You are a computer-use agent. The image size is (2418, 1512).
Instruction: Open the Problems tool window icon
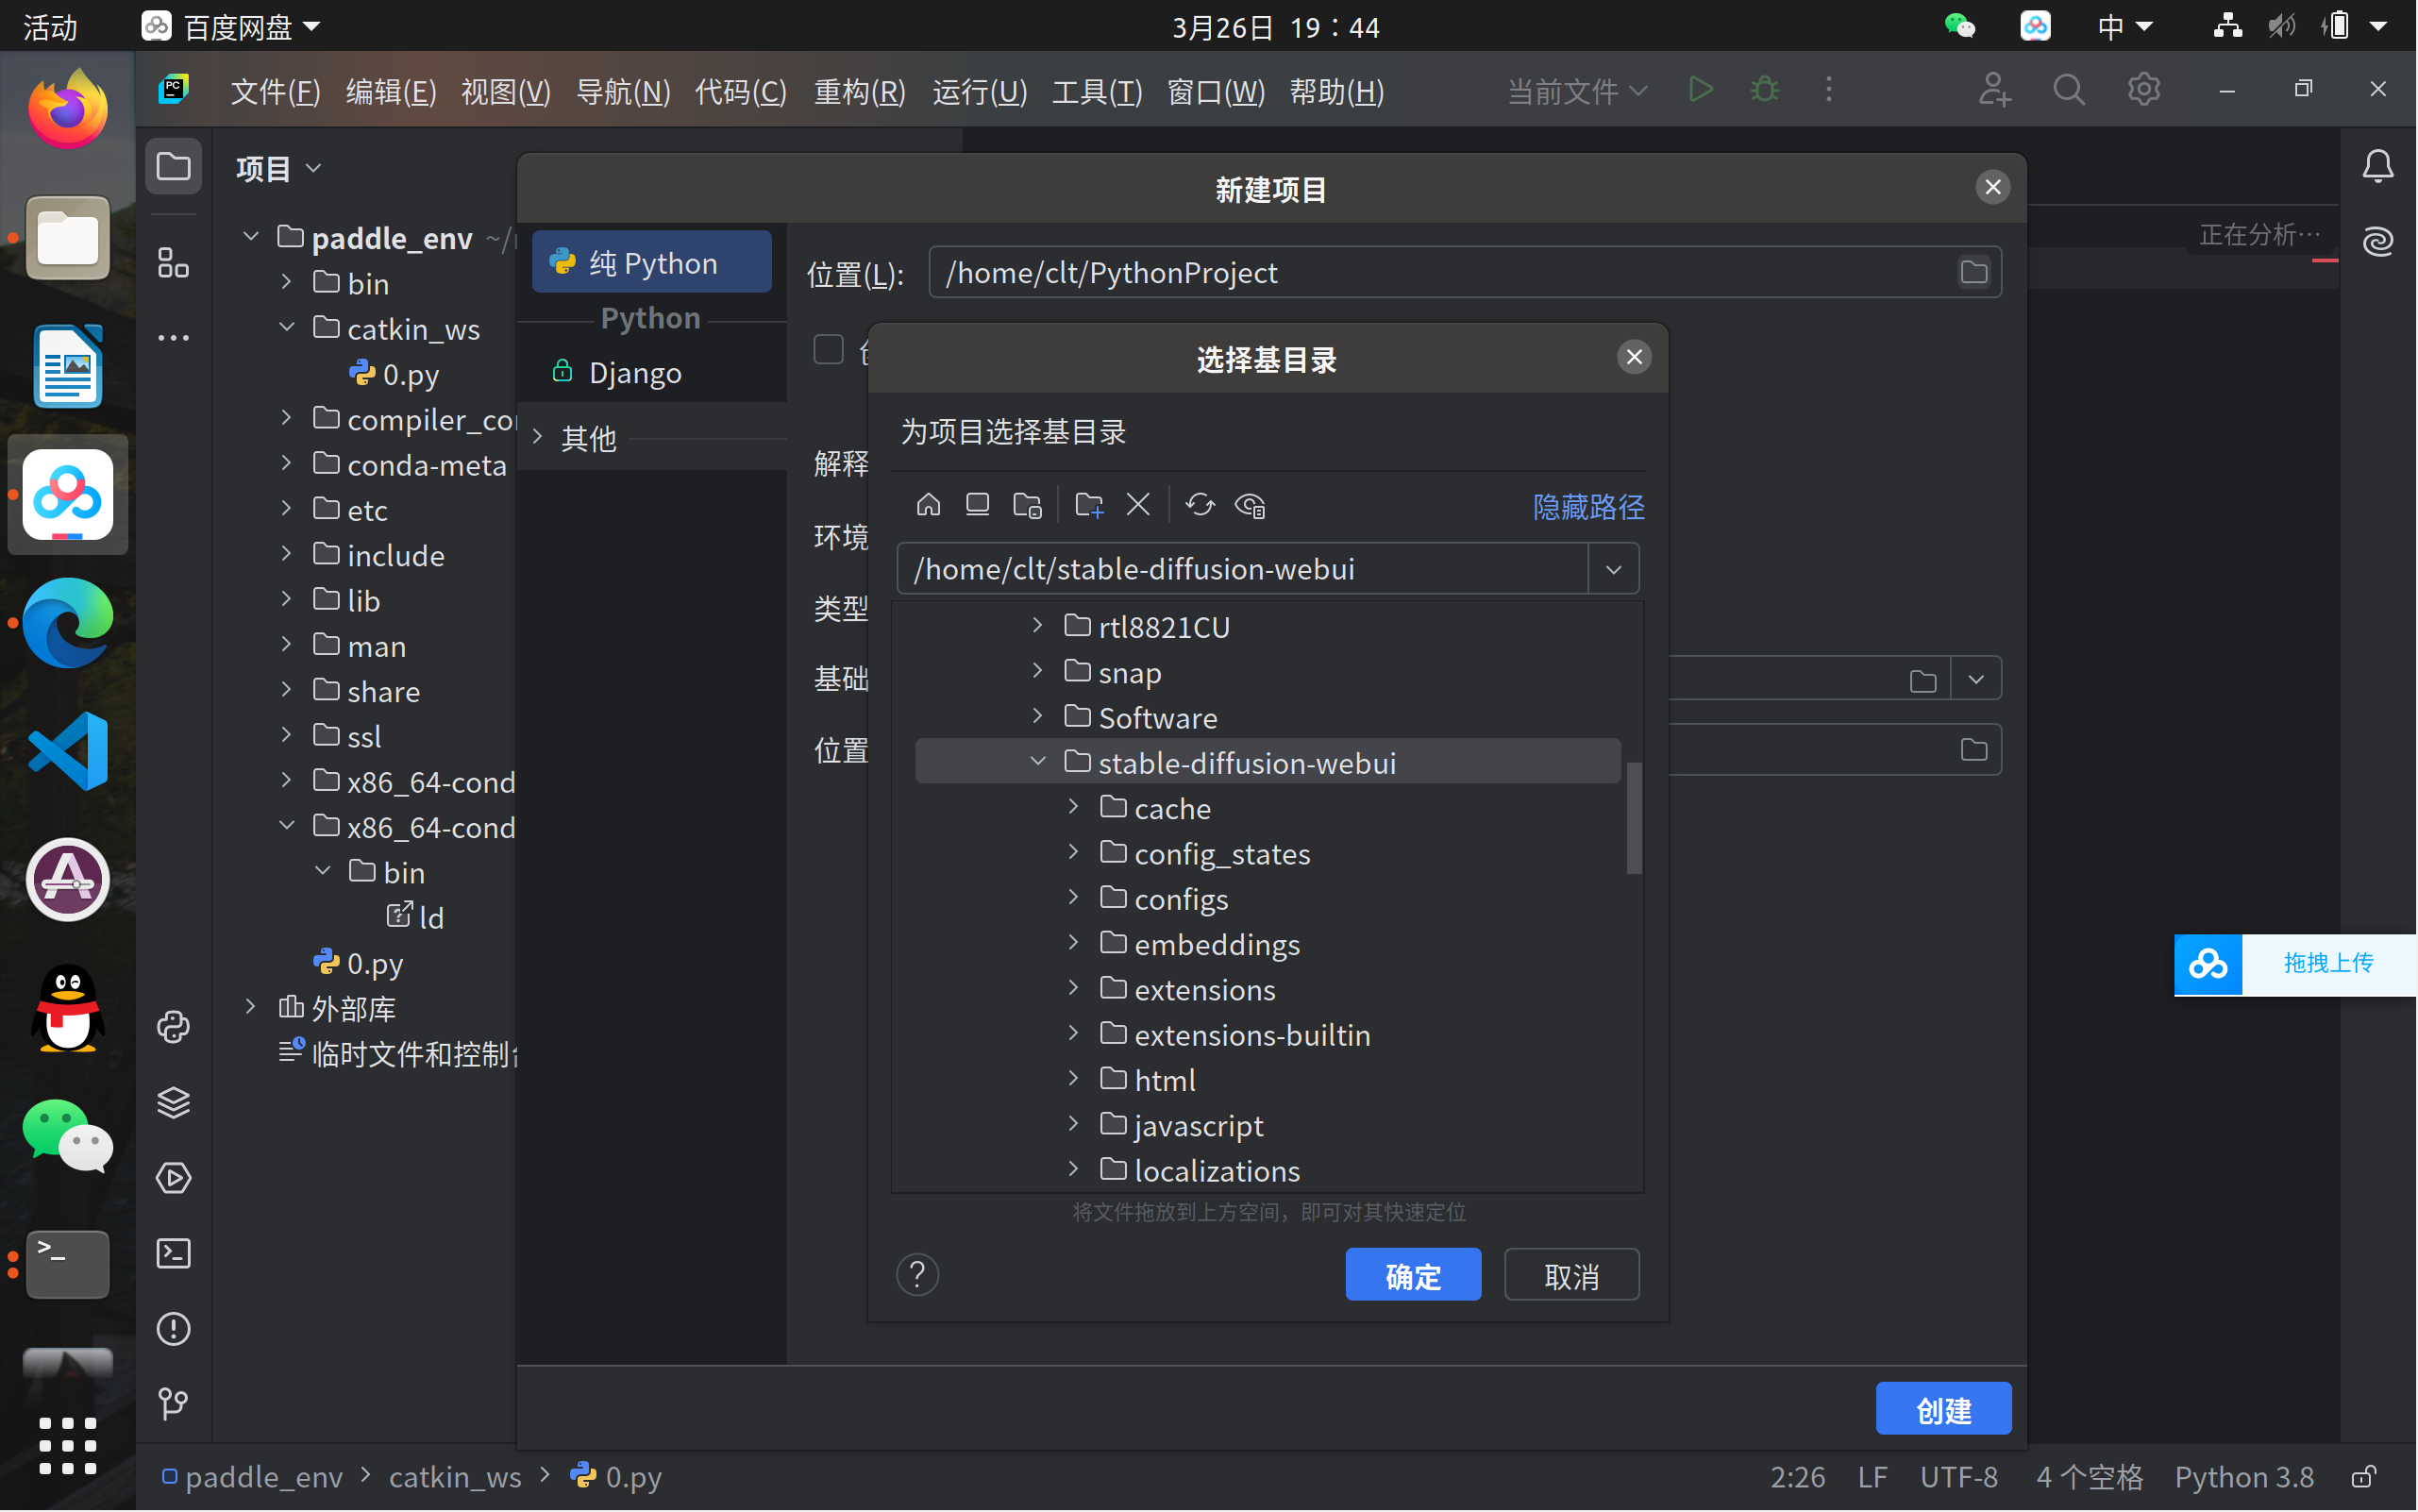click(x=174, y=1329)
